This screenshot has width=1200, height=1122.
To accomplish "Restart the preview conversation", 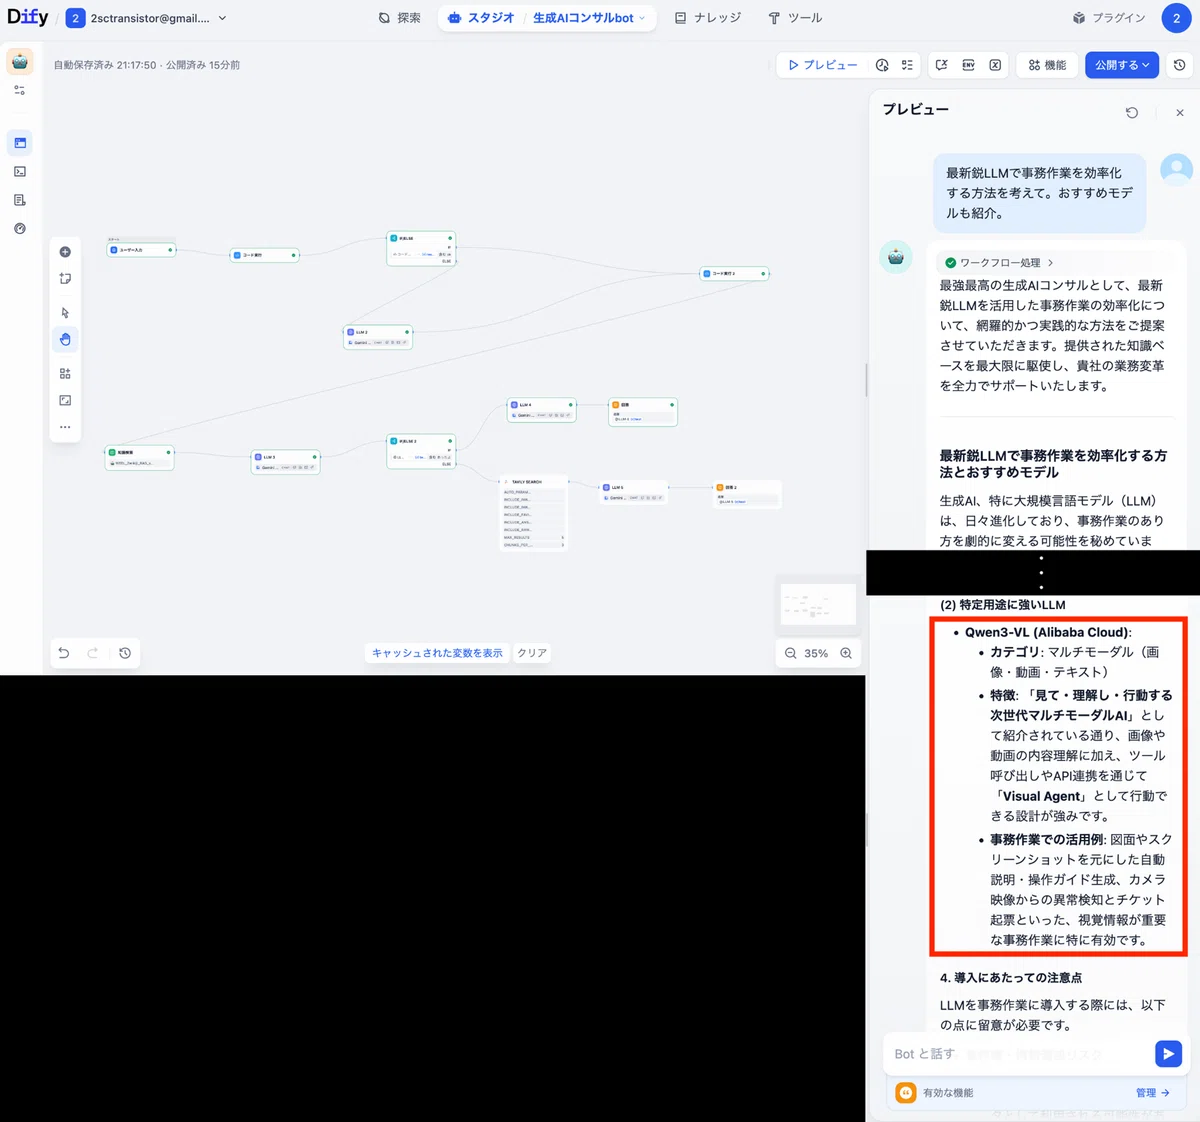I will (1132, 113).
